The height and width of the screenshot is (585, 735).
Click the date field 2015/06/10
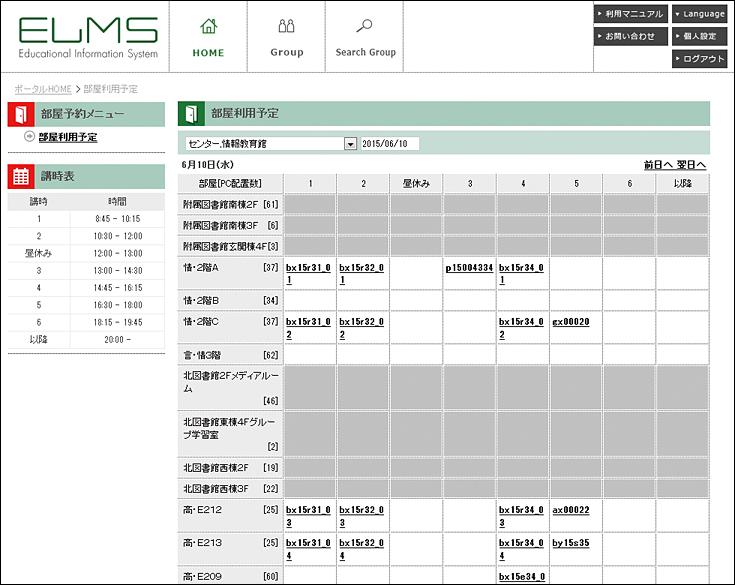point(390,144)
